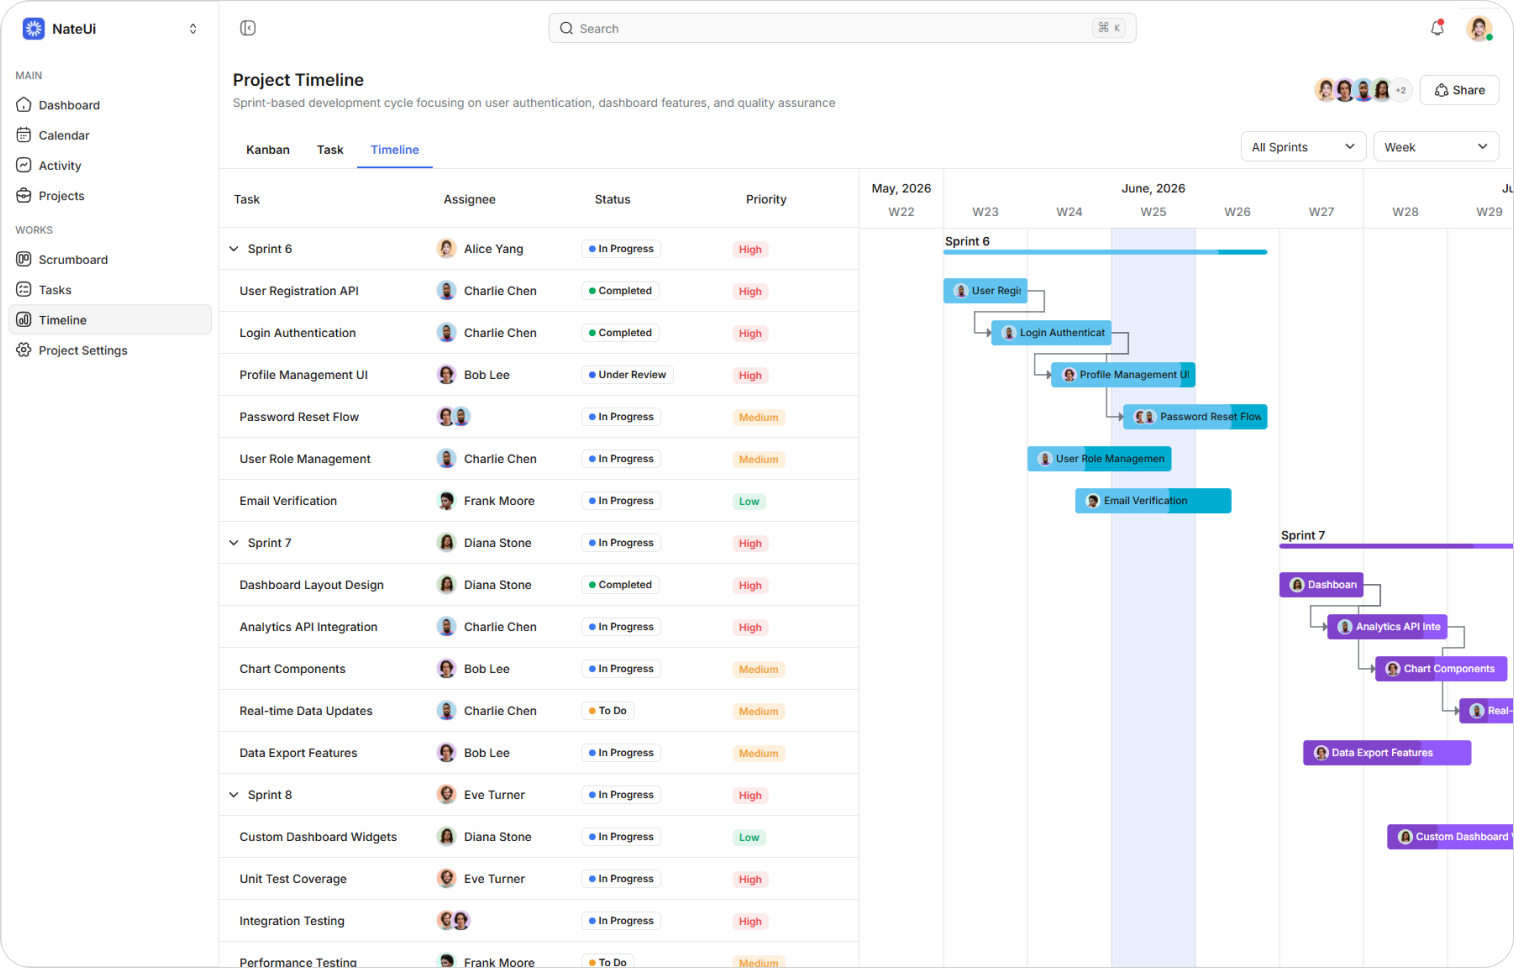Click the +2 members badge
The height and width of the screenshot is (968, 1514).
coord(1401,90)
